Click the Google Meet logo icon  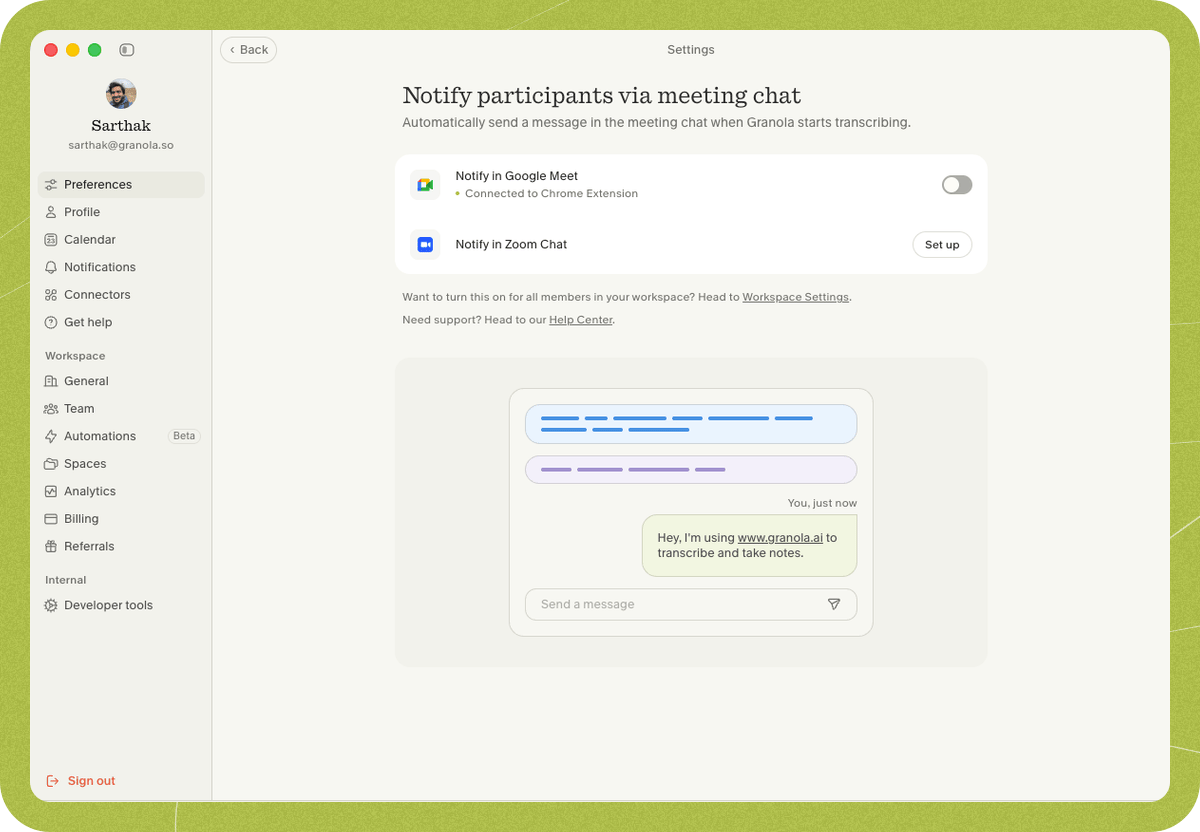point(425,185)
